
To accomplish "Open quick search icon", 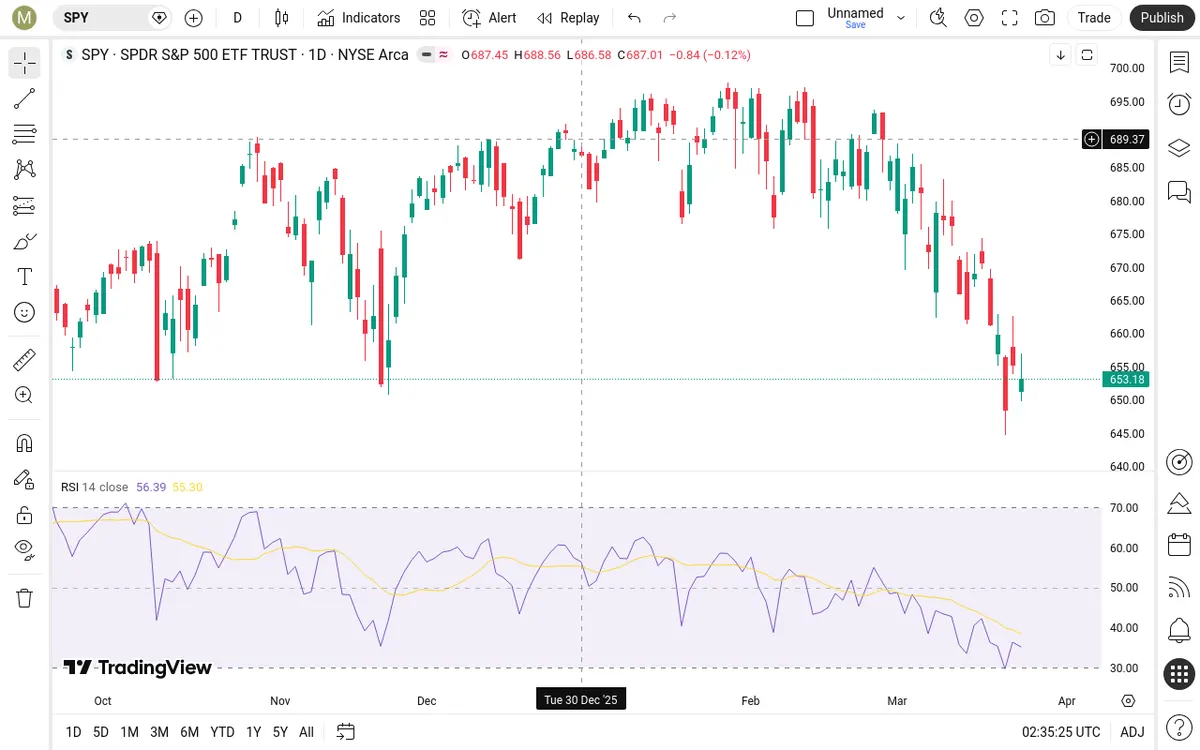I will [938, 17].
